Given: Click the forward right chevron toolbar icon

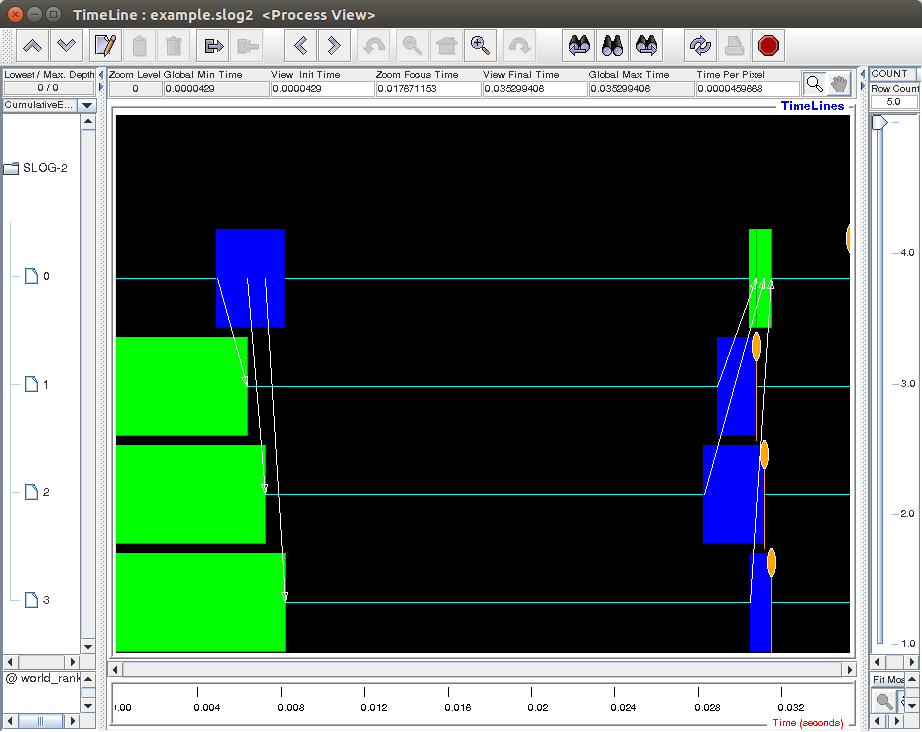Looking at the screenshot, I should point(334,46).
